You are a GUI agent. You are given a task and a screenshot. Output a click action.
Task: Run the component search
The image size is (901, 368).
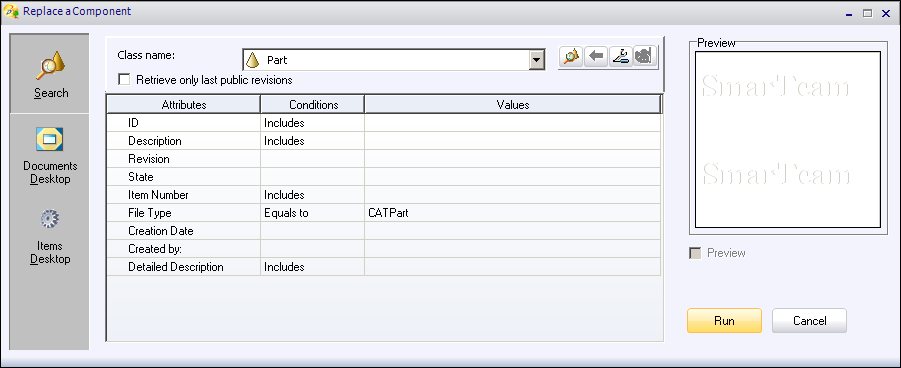click(724, 321)
